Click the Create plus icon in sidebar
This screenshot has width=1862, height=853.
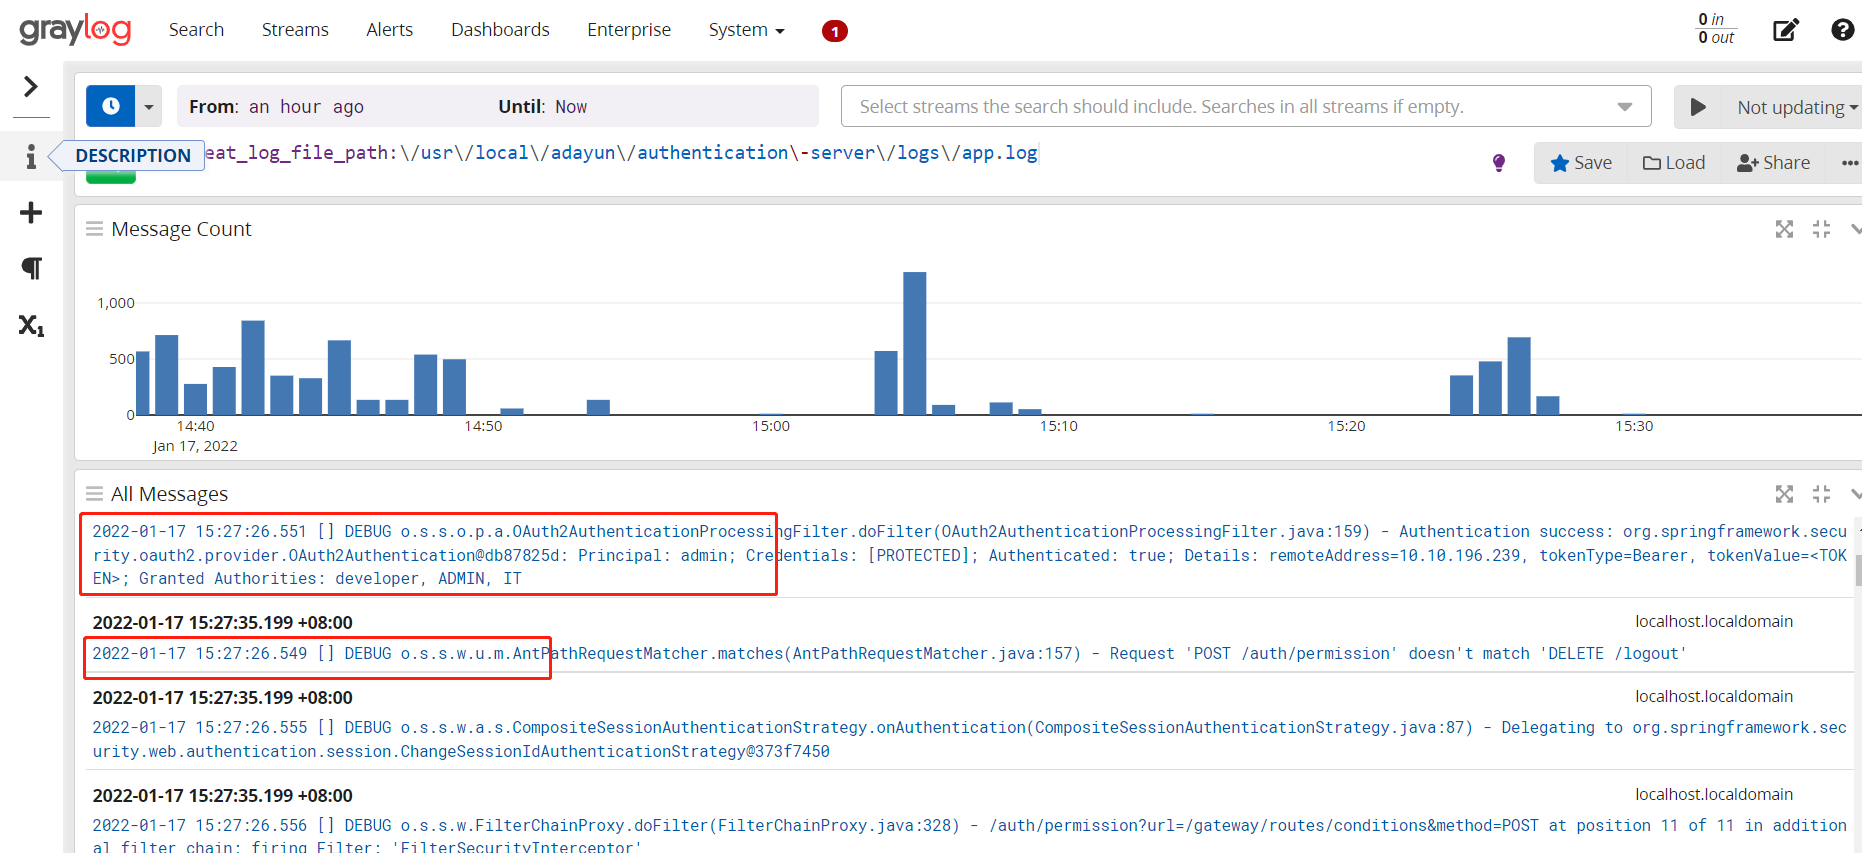pos(31,212)
